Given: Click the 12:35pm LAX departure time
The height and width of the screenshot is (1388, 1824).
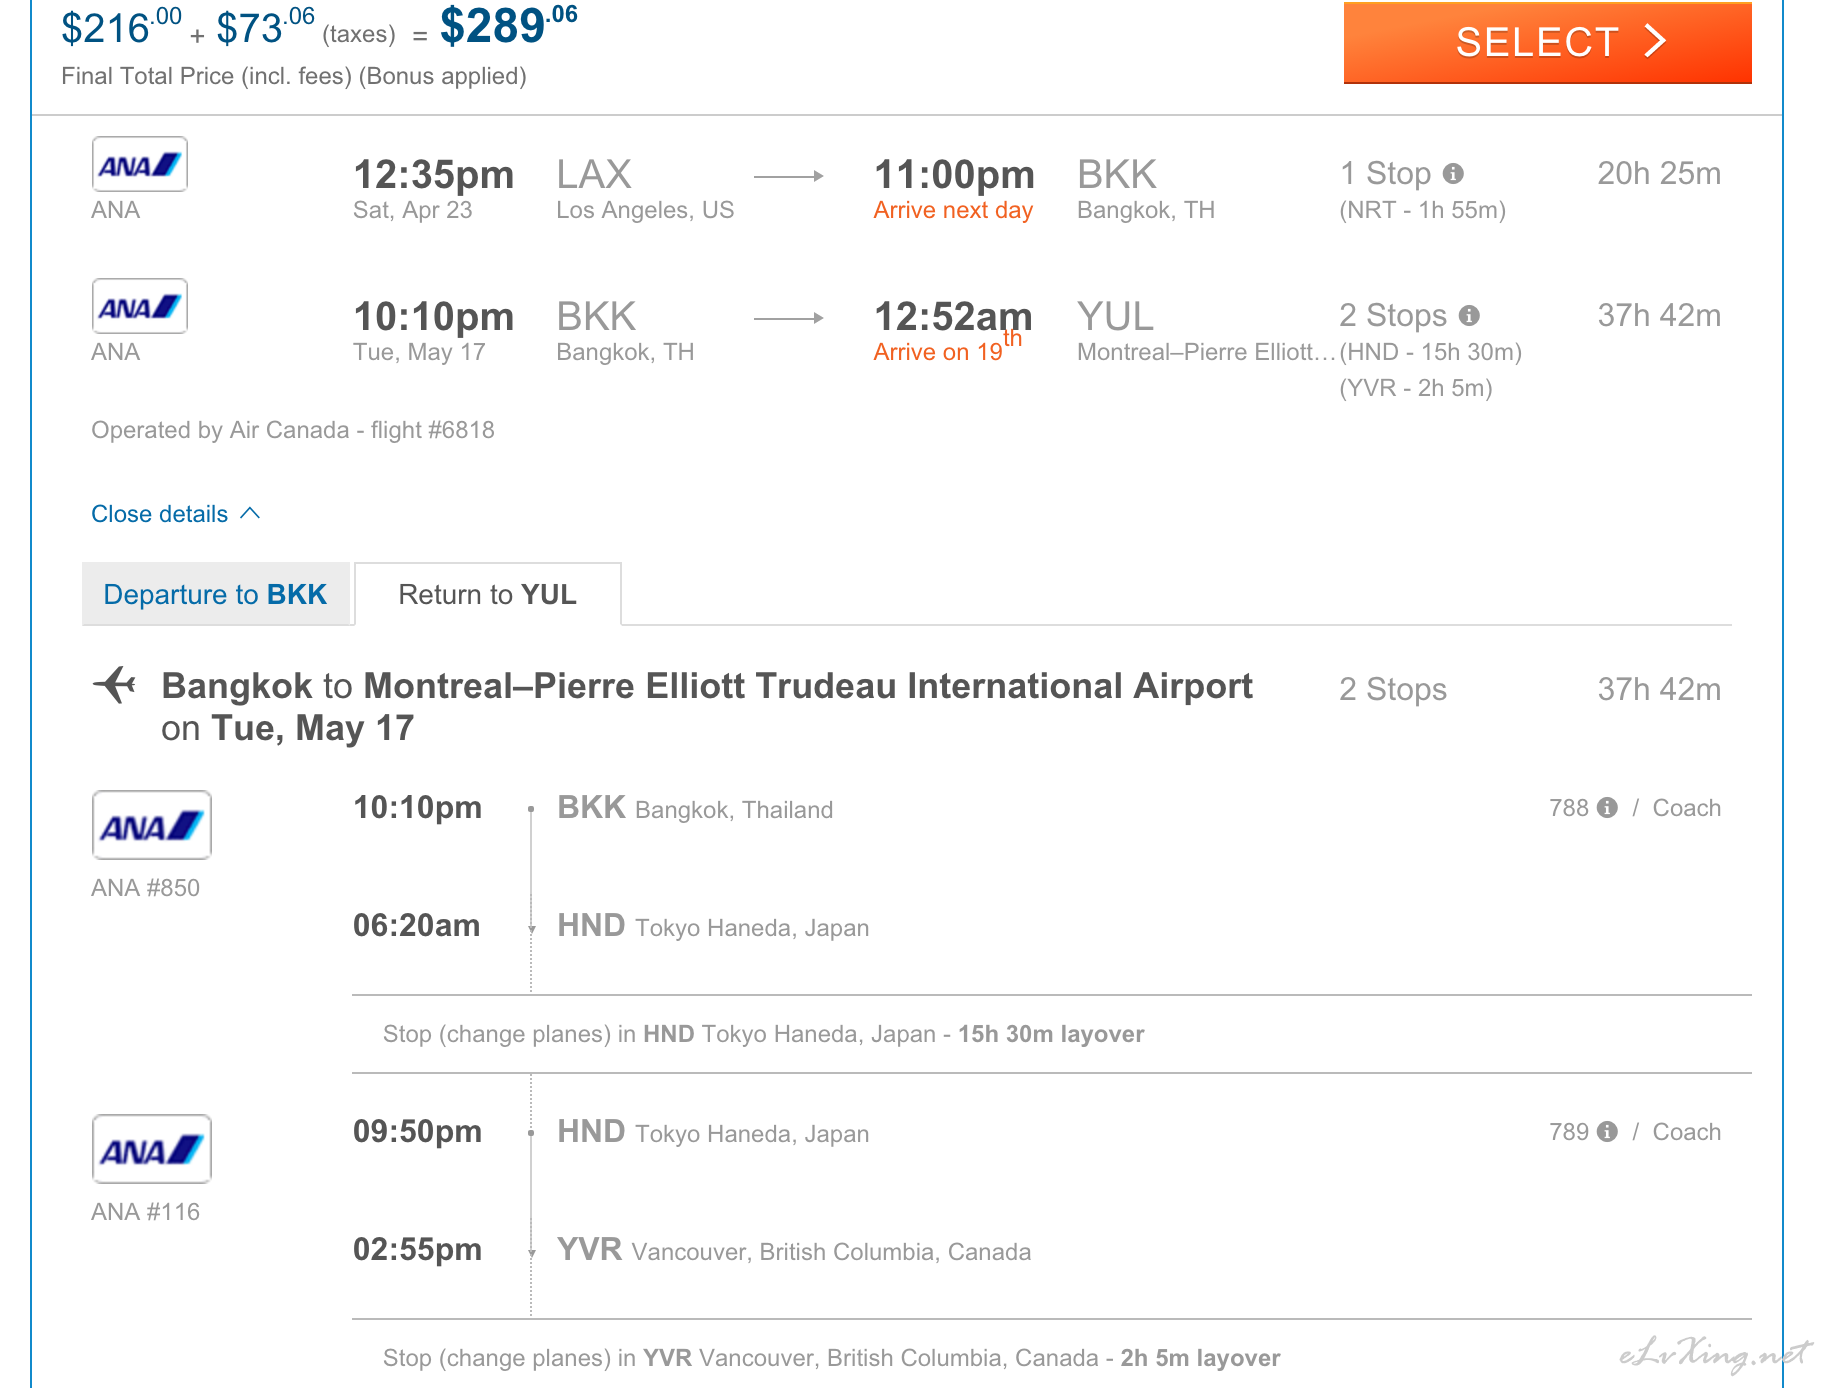Looking at the screenshot, I should (x=434, y=175).
